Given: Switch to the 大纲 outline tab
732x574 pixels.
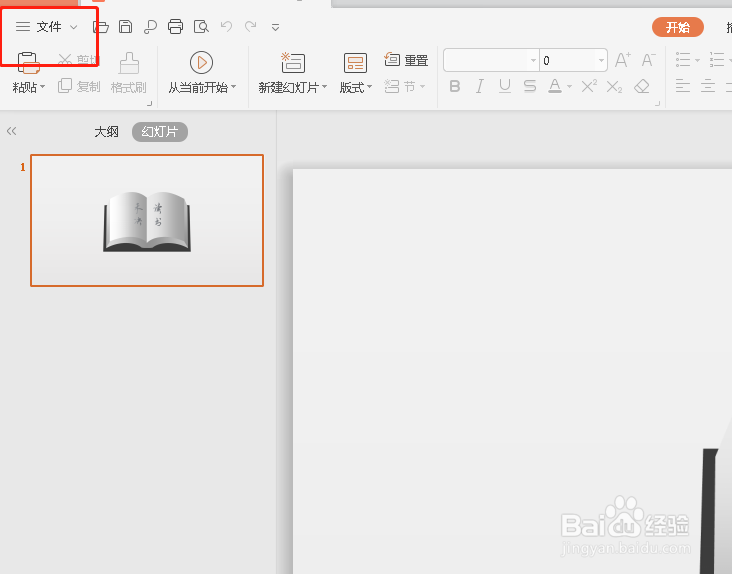Looking at the screenshot, I should coord(106,132).
